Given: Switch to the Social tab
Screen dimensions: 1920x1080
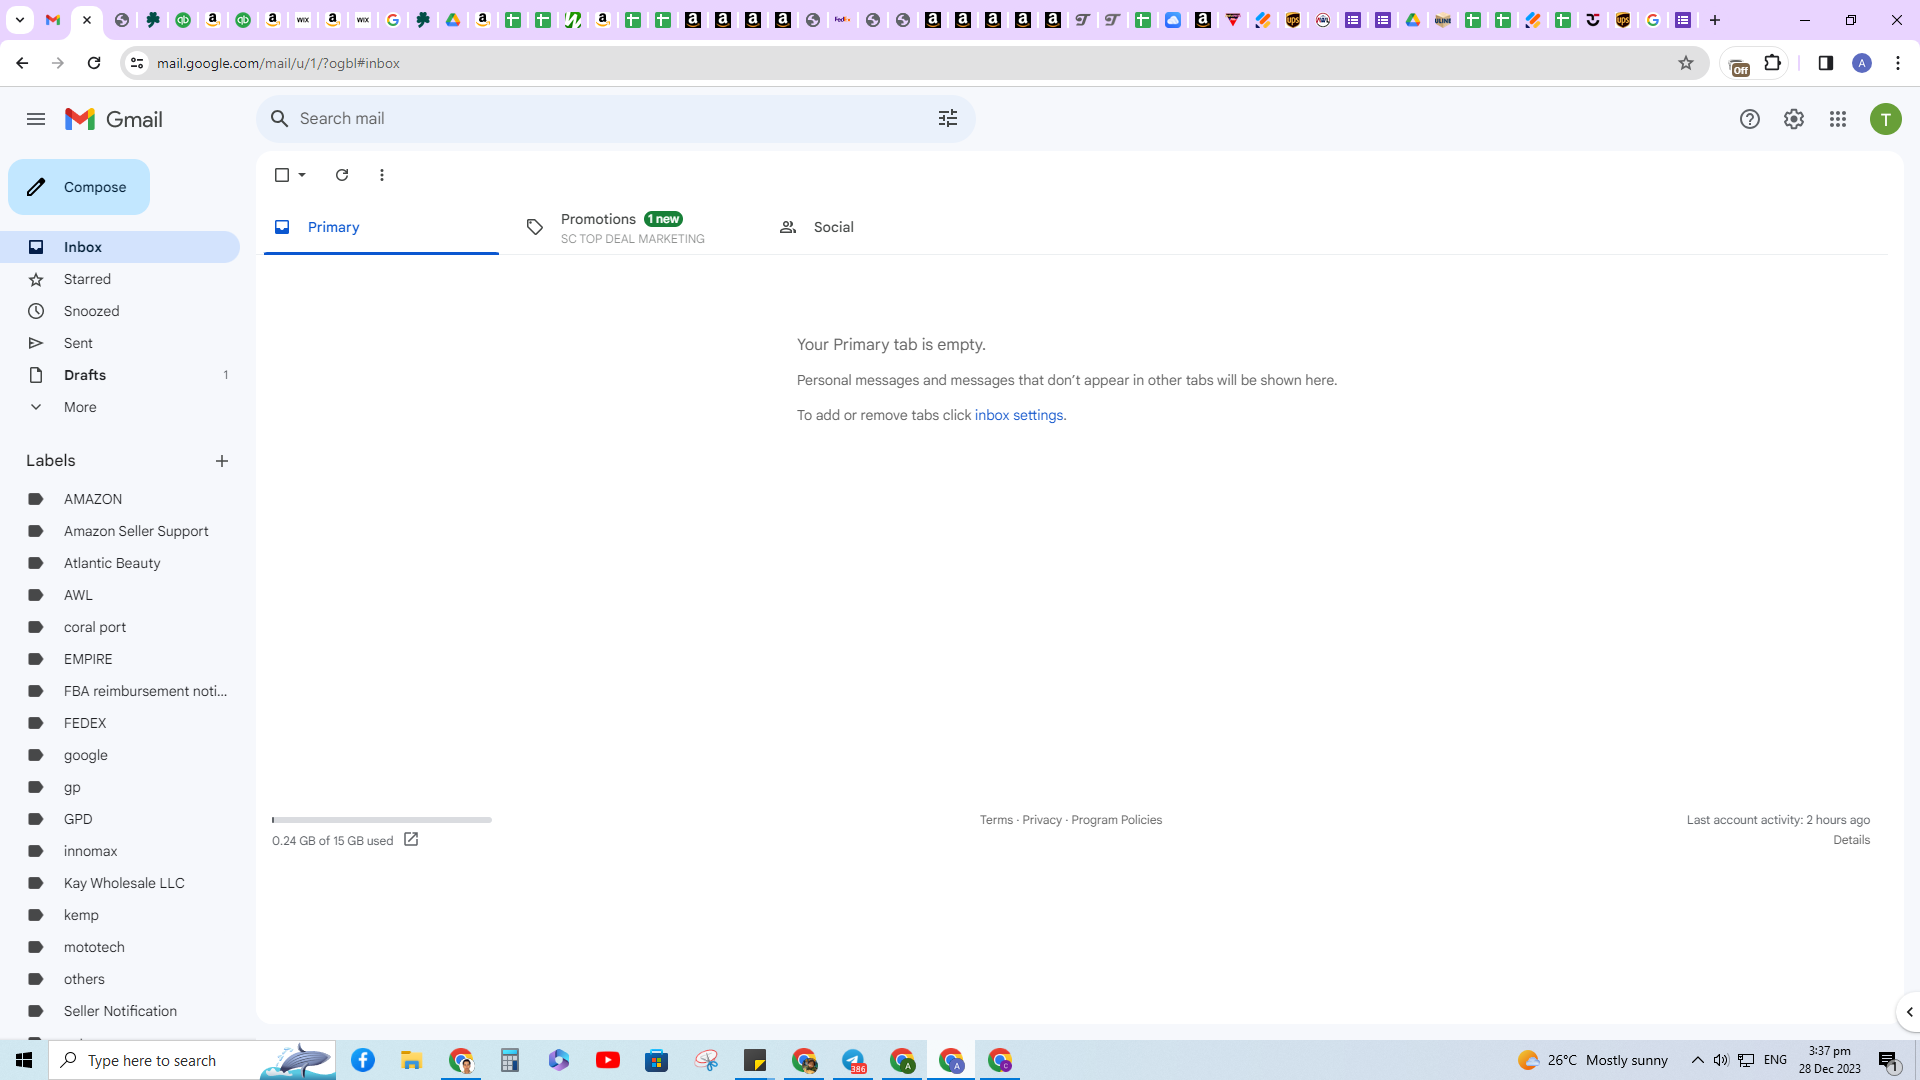Looking at the screenshot, I should click(x=888, y=227).
